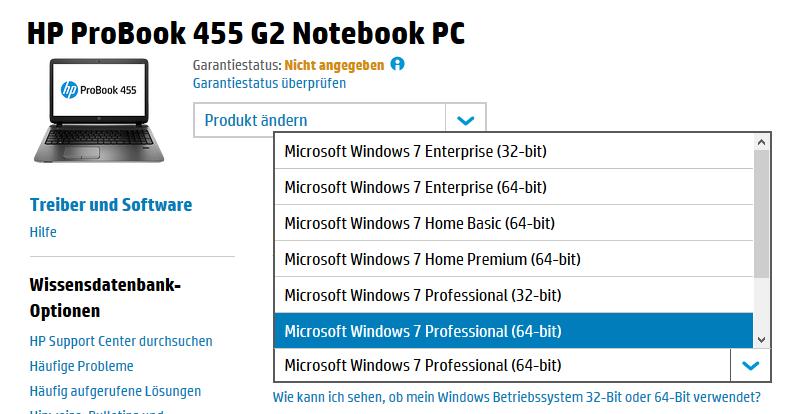The image size is (808, 414).
Task: Collapse the operating system dropdown chevron
Action: click(x=750, y=366)
